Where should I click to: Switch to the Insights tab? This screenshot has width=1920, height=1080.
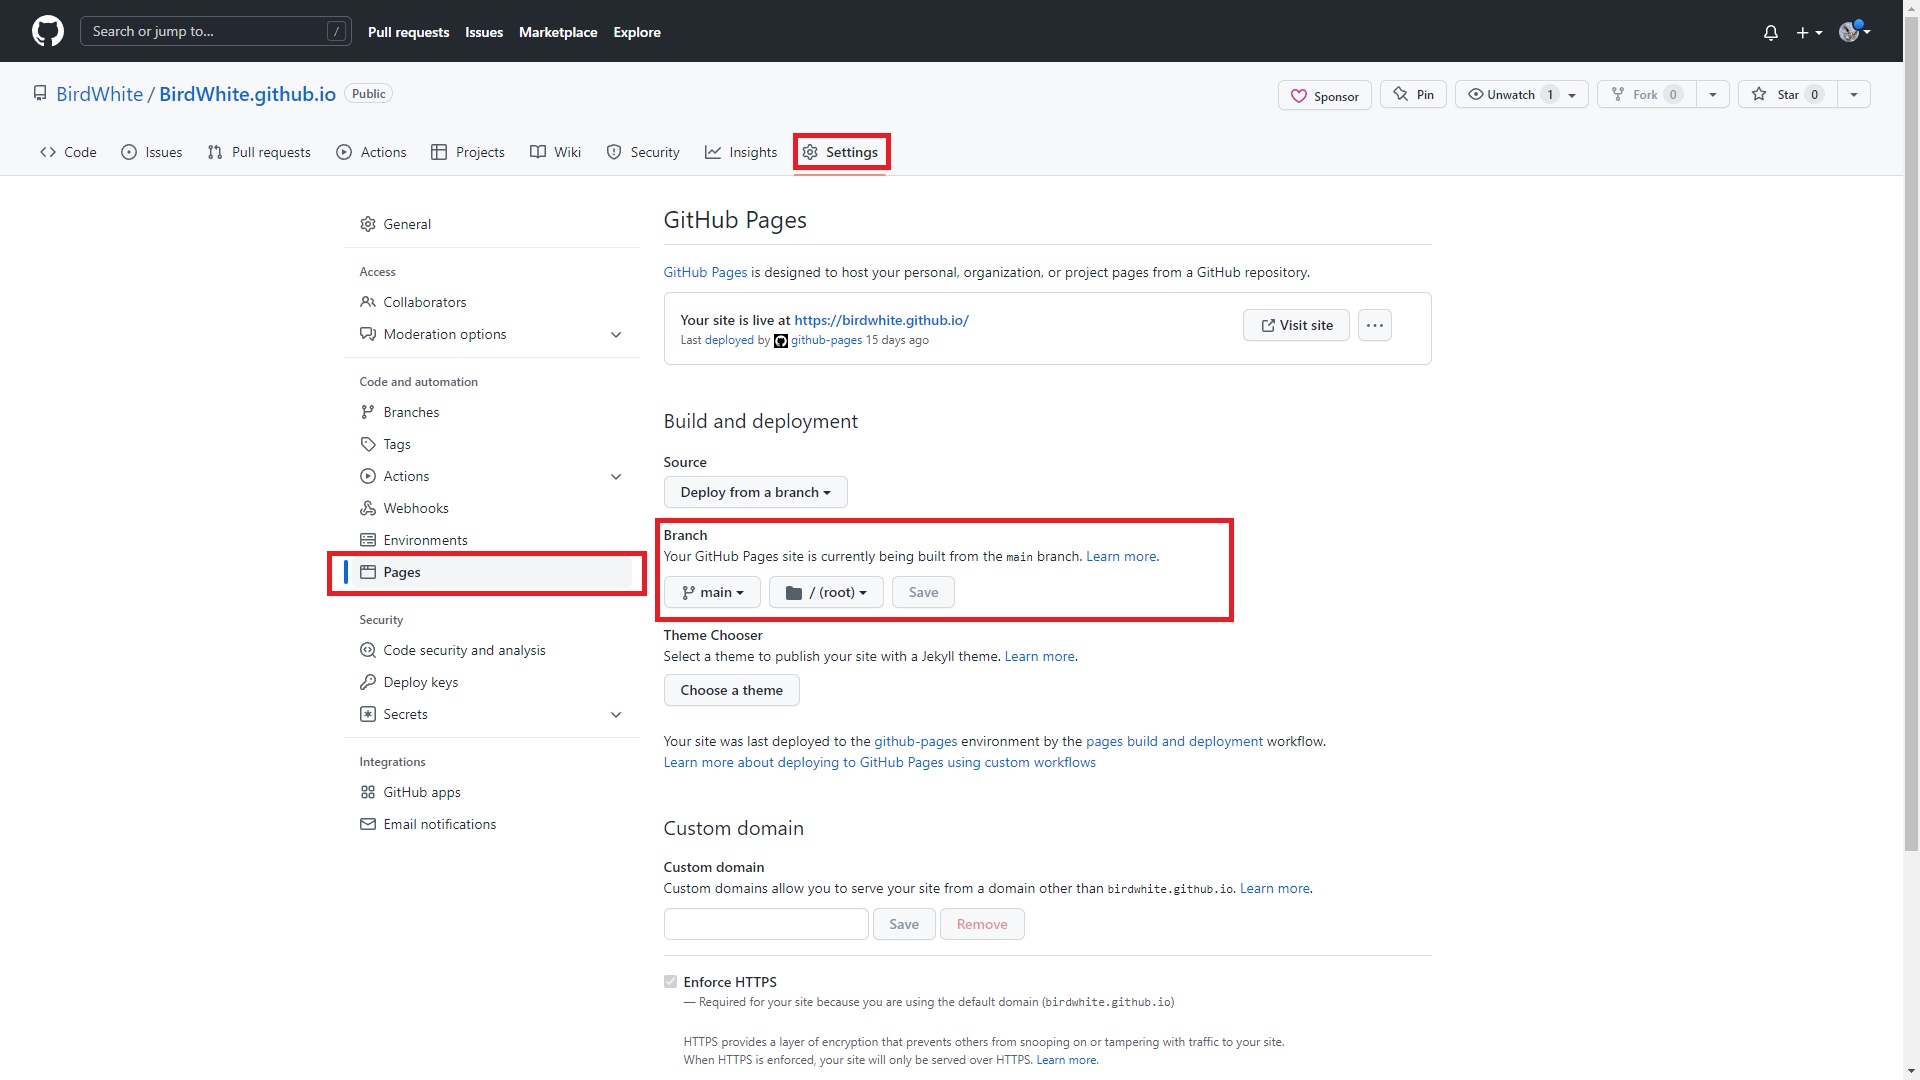741,152
